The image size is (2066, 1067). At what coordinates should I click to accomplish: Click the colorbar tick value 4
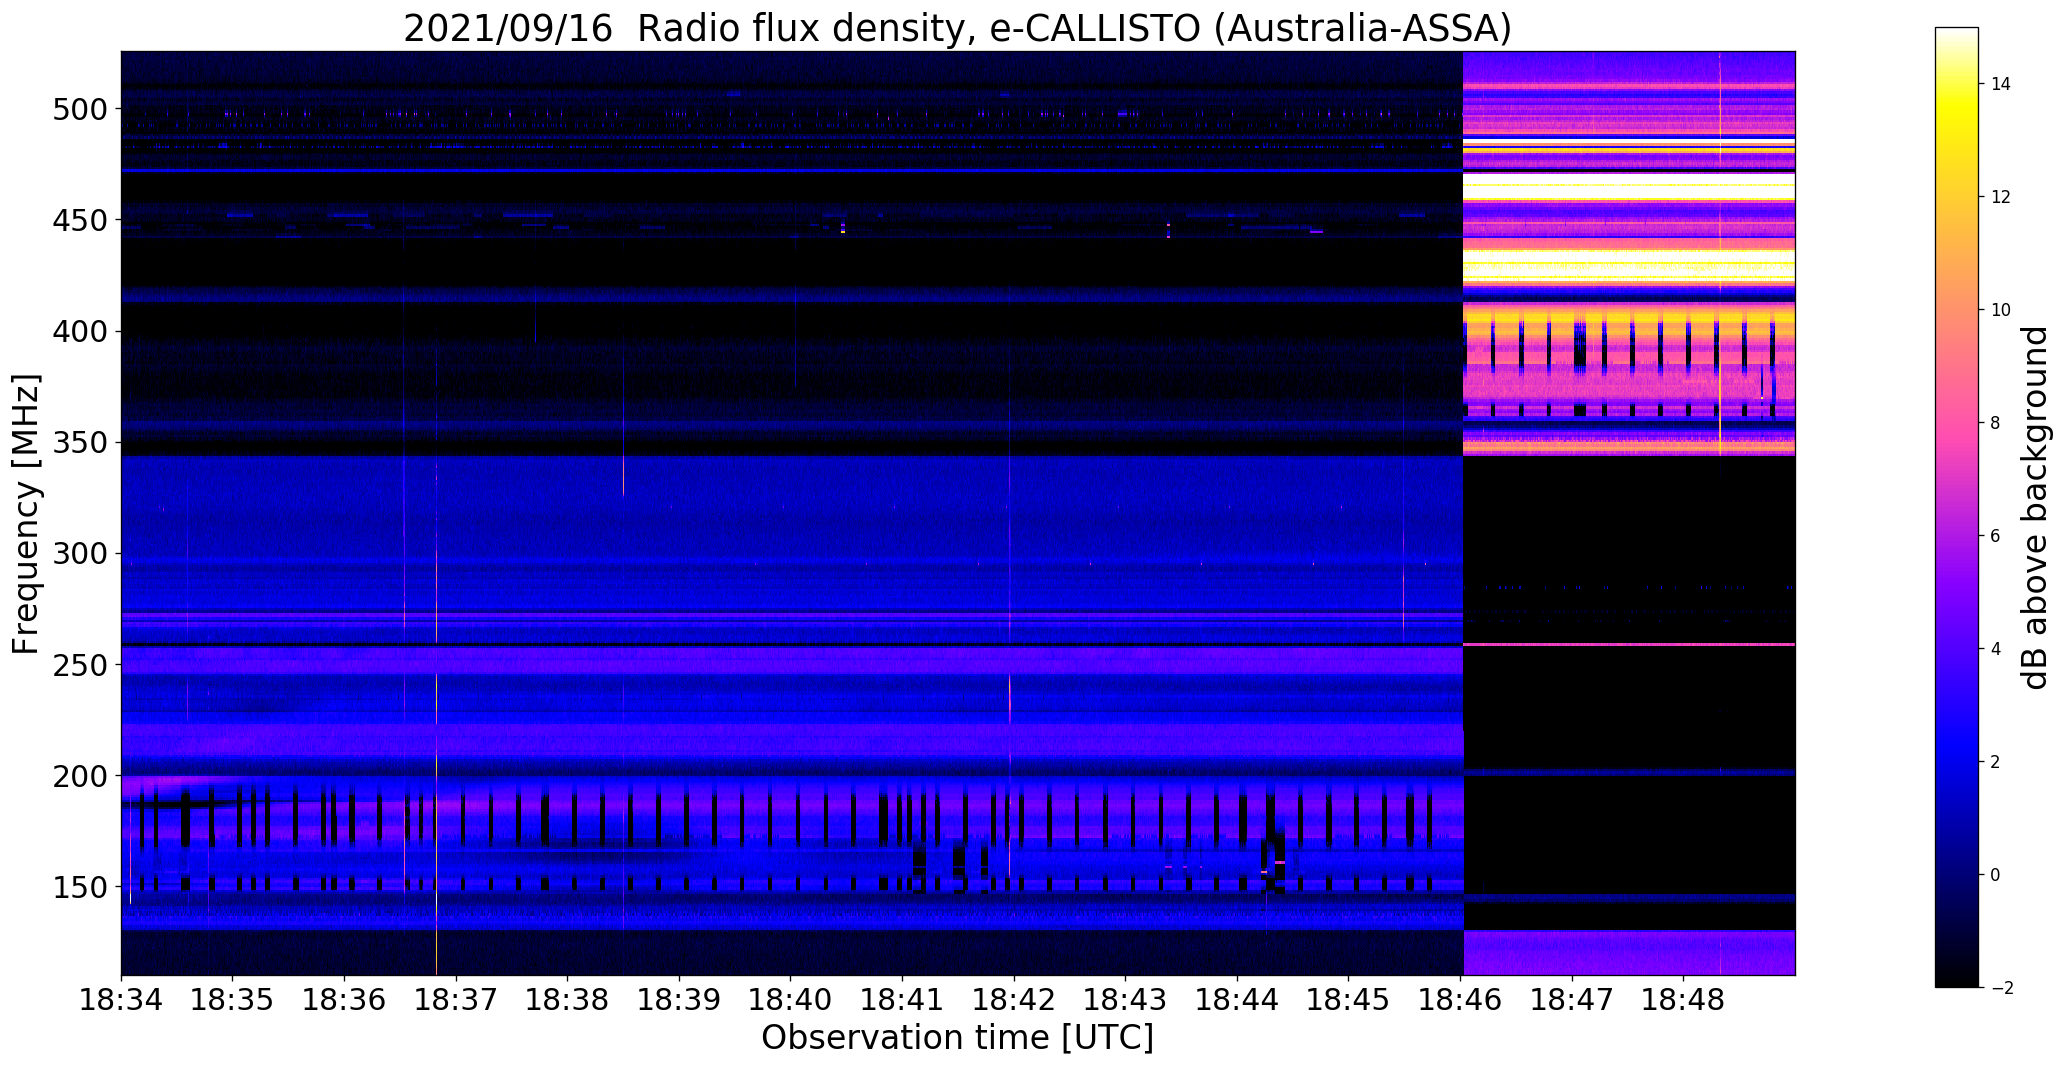[x=1996, y=649]
